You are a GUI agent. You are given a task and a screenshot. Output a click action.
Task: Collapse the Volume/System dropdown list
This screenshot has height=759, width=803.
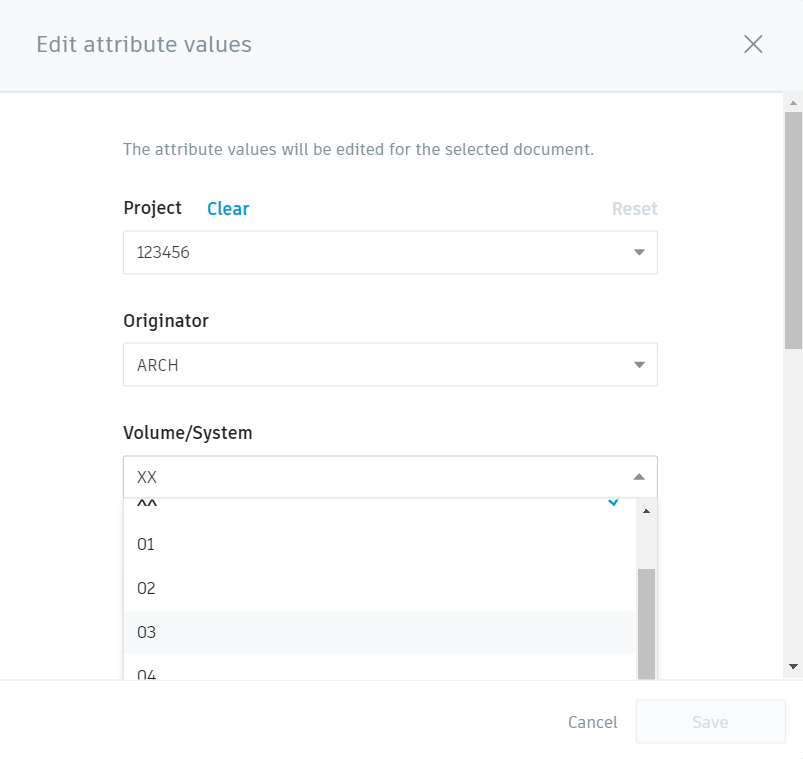pyautogui.click(x=639, y=477)
